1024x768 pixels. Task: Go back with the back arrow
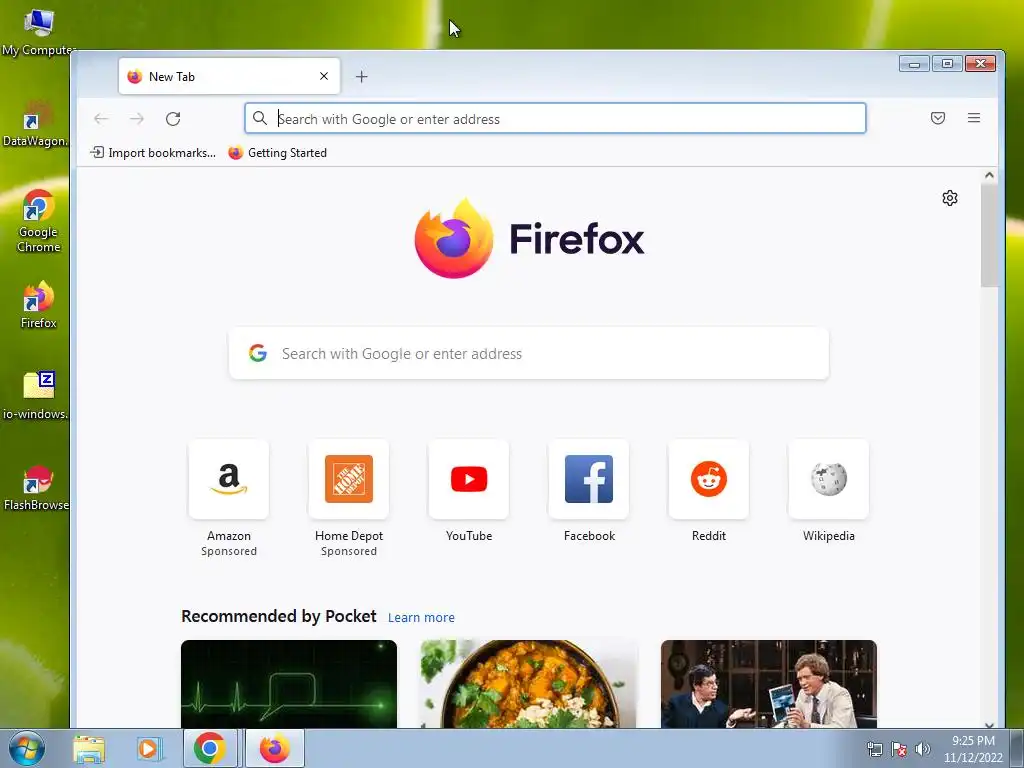click(x=101, y=119)
